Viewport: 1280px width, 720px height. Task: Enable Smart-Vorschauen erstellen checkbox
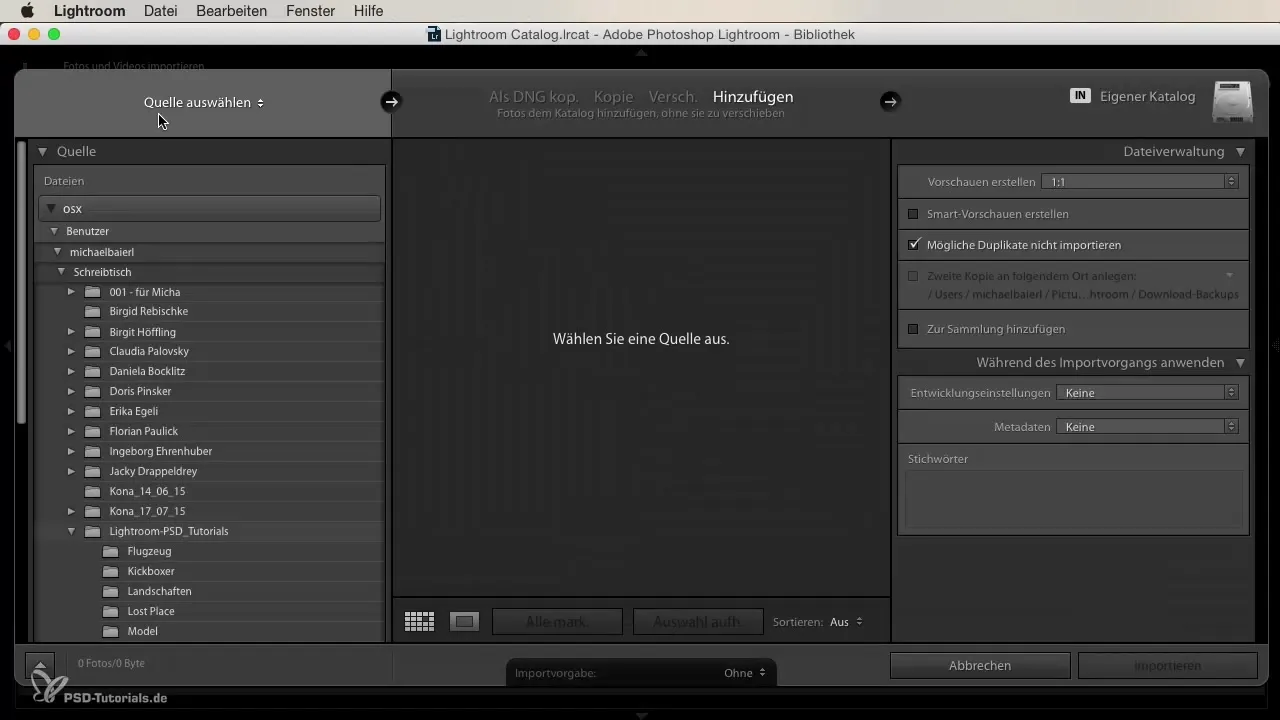(x=913, y=214)
